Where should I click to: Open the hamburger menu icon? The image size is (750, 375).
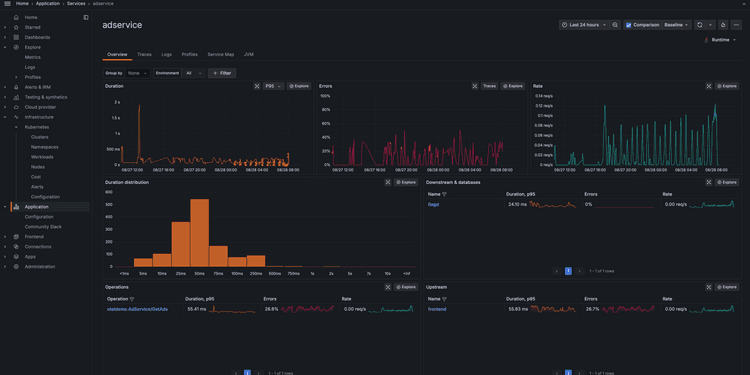pyautogui.click(x=7, y=3)
